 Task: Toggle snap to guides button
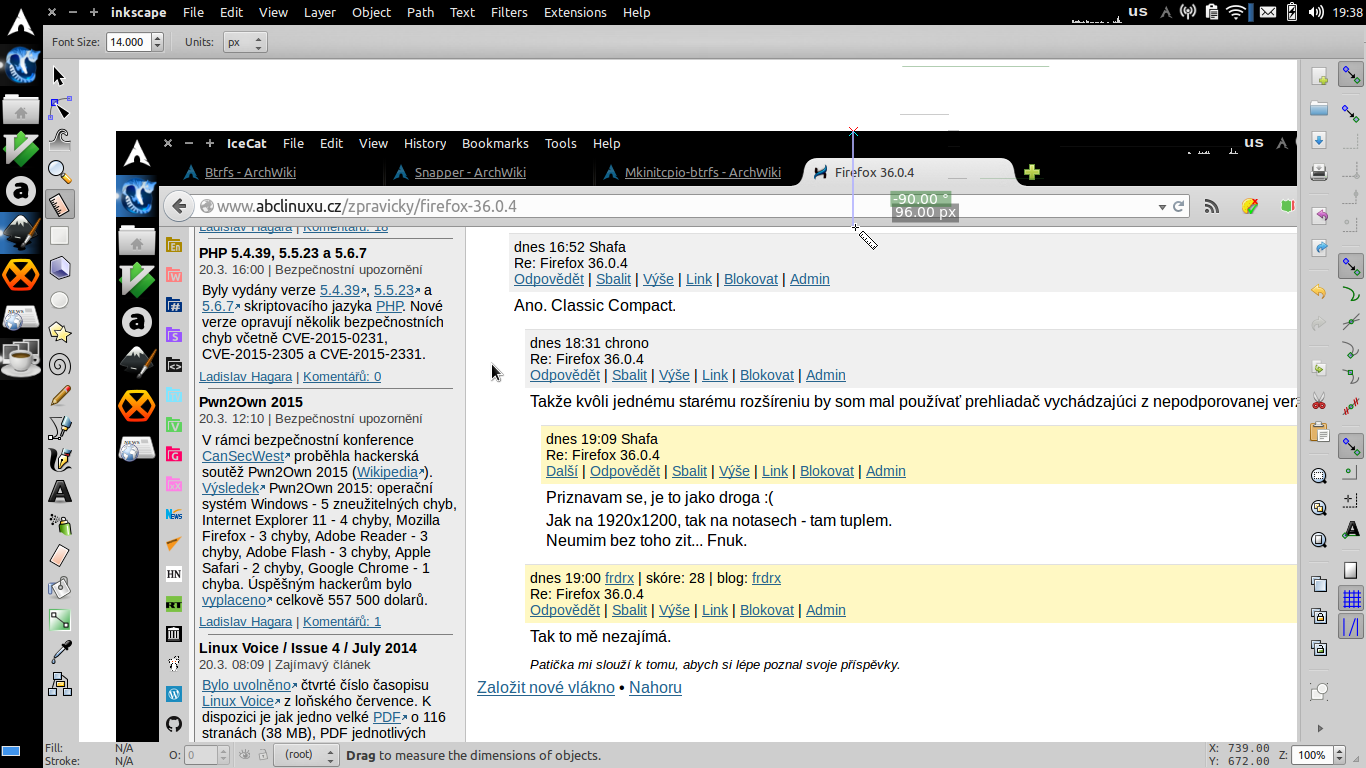click(x=1351, y=627)
